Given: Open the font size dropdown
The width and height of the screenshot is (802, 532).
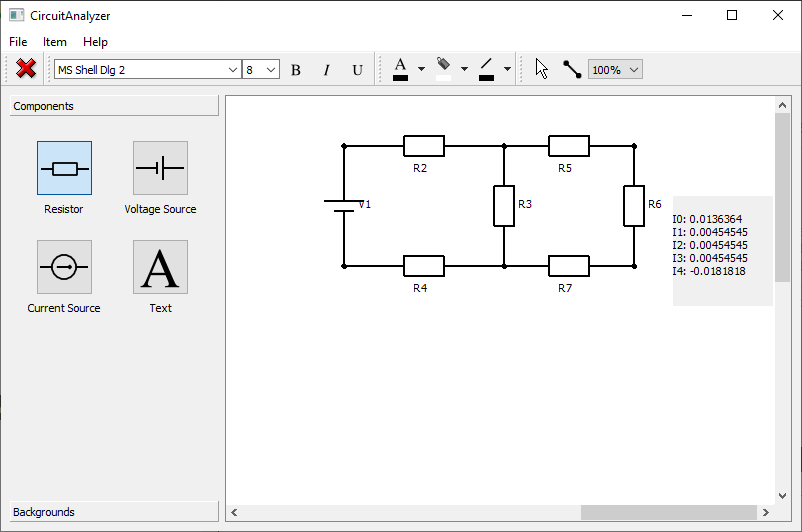Looking at the screenshot, I should [271, 70].
